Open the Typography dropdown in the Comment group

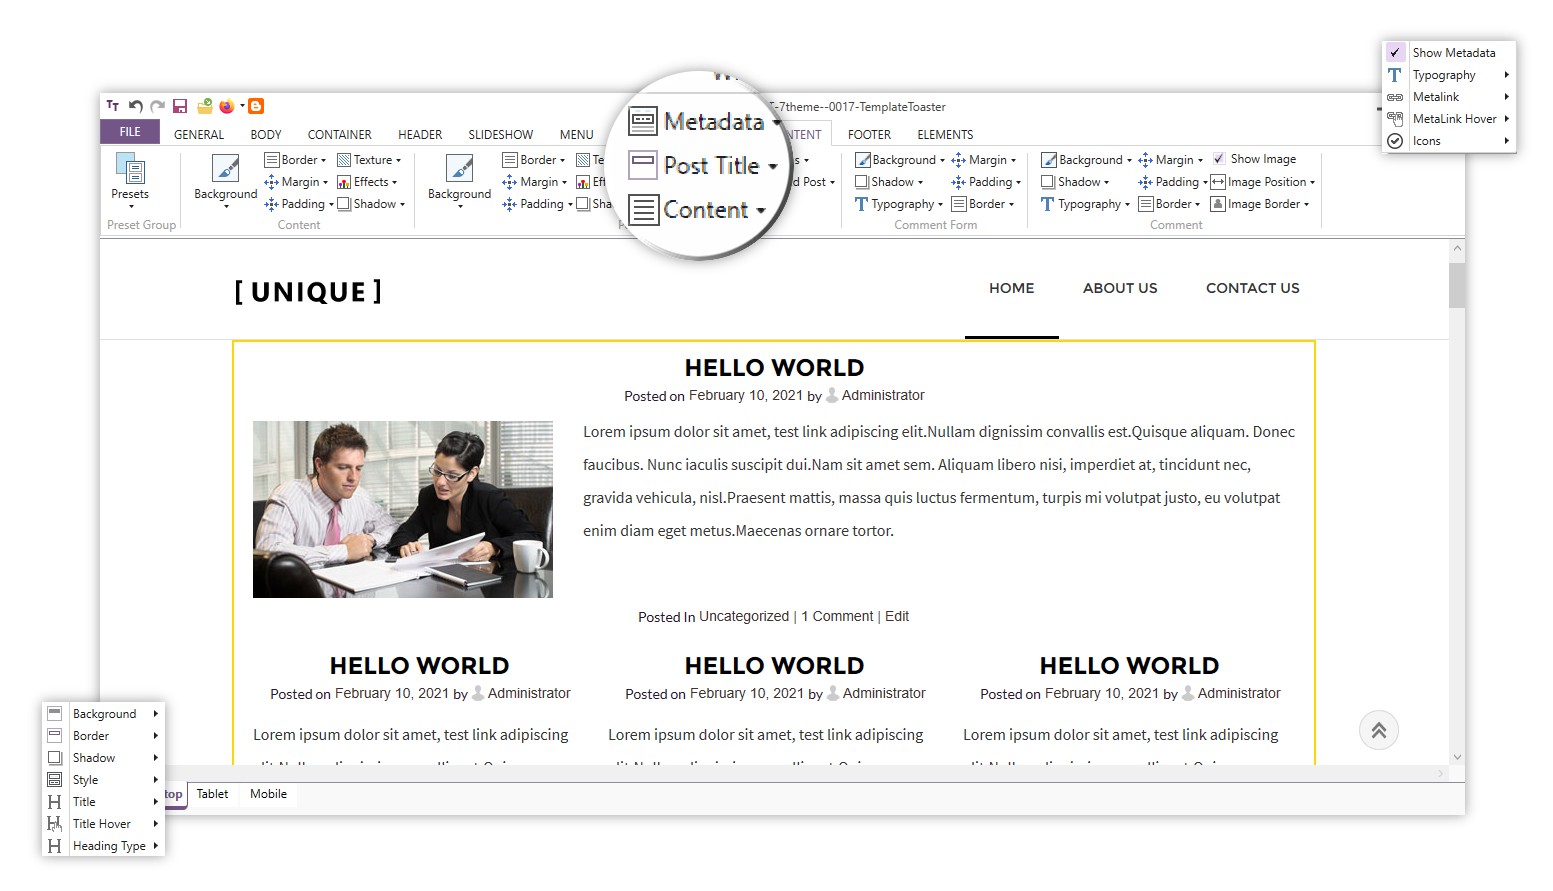coord(1086,204)
